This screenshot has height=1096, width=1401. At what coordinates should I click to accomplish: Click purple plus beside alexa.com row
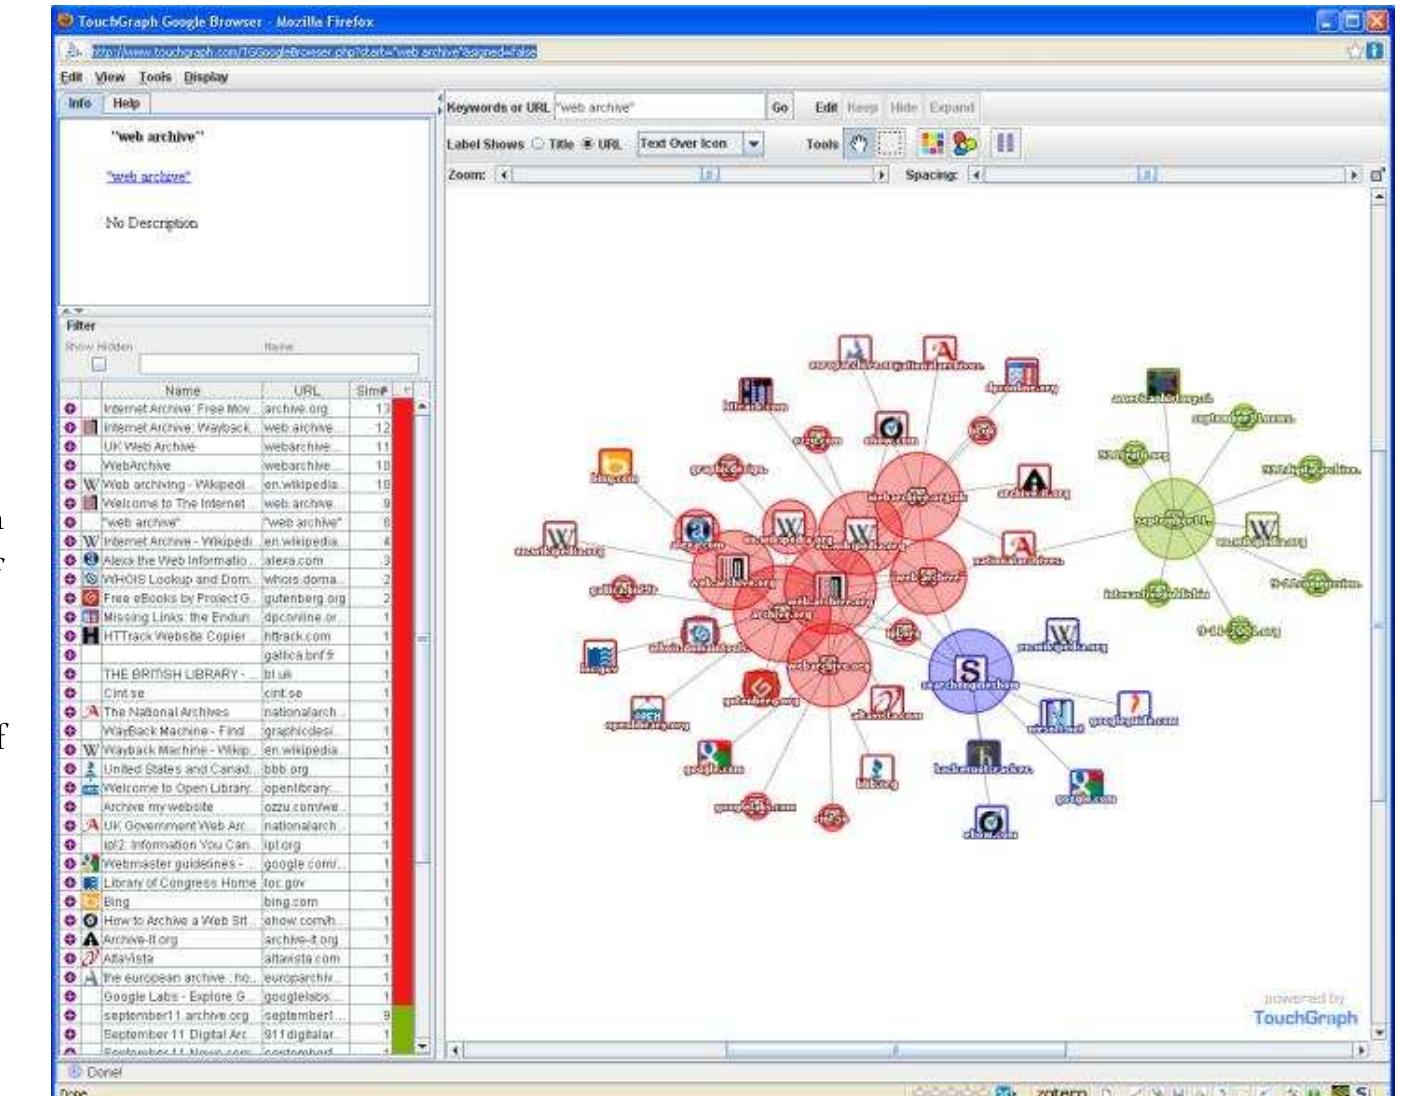(x=70, y=561)
